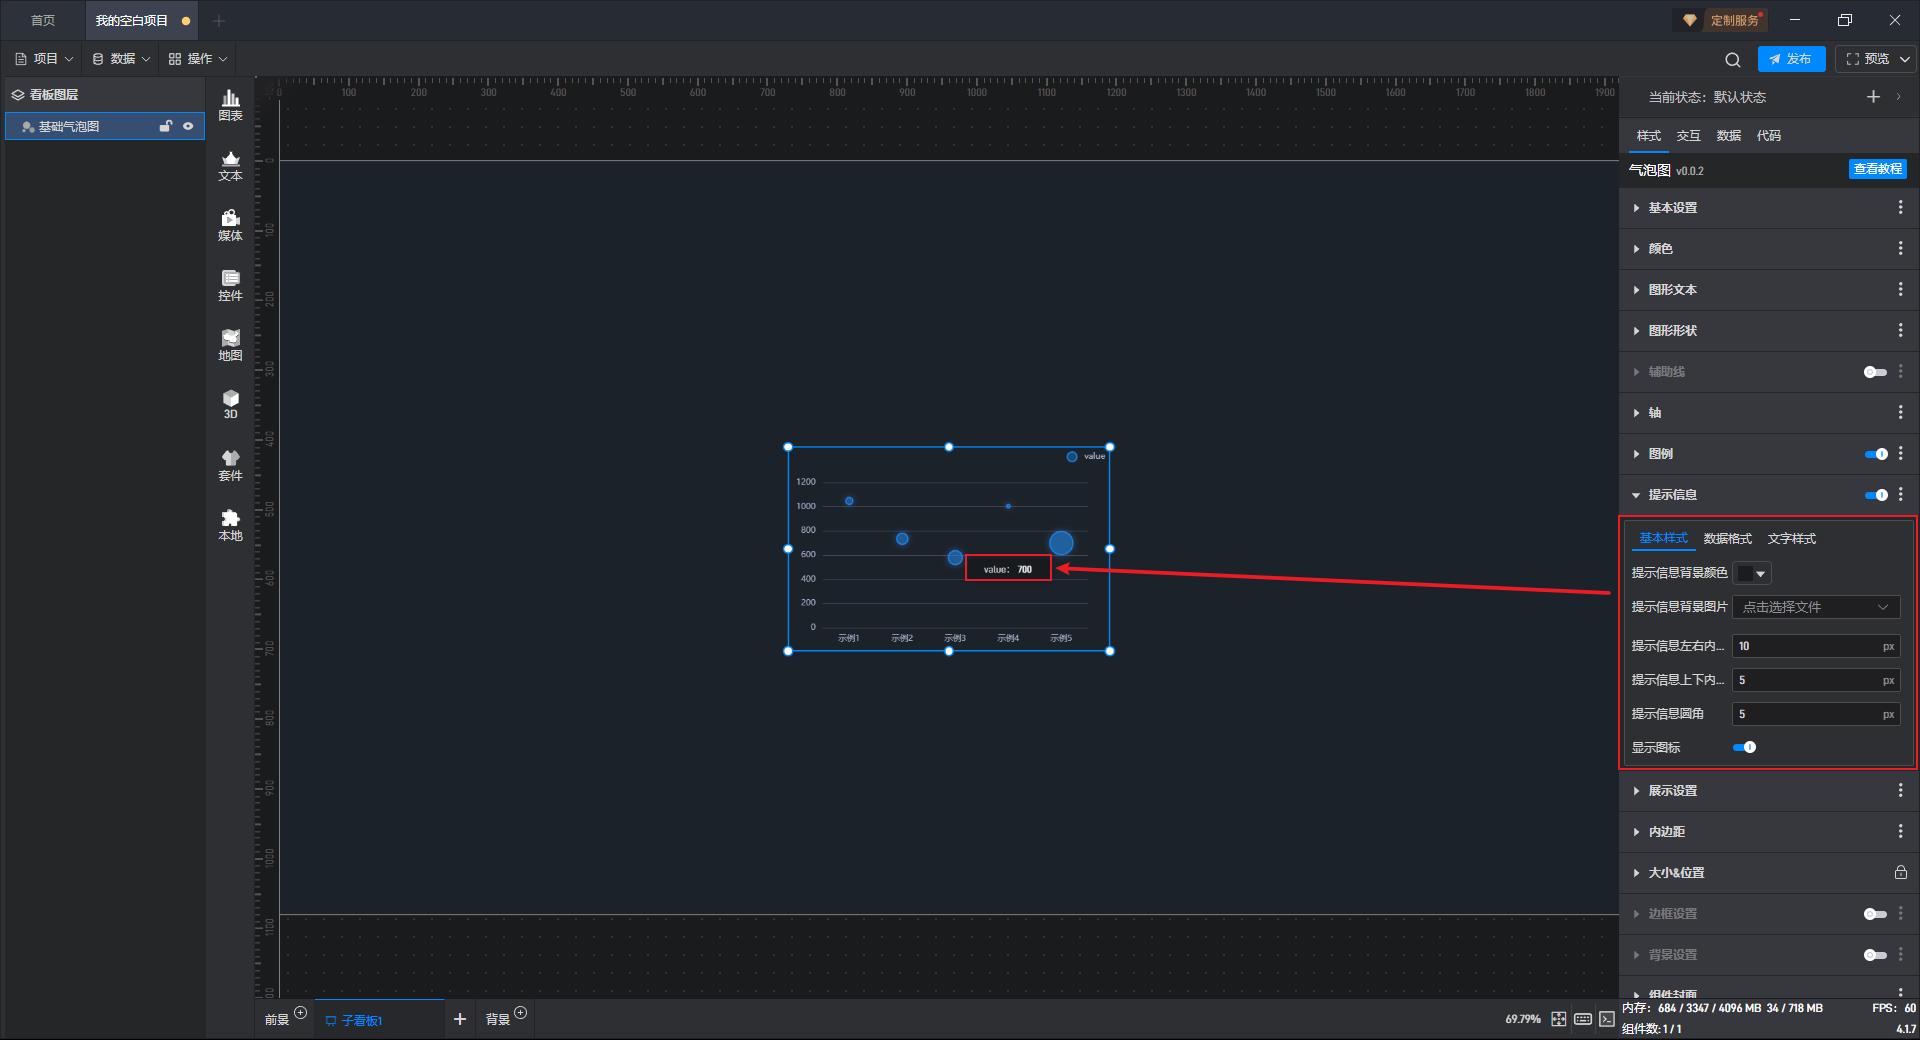The height and width of the screenshot is (1040, 1920).
Task: Open more options for 提示信息 section
Action: point(1900,494)
